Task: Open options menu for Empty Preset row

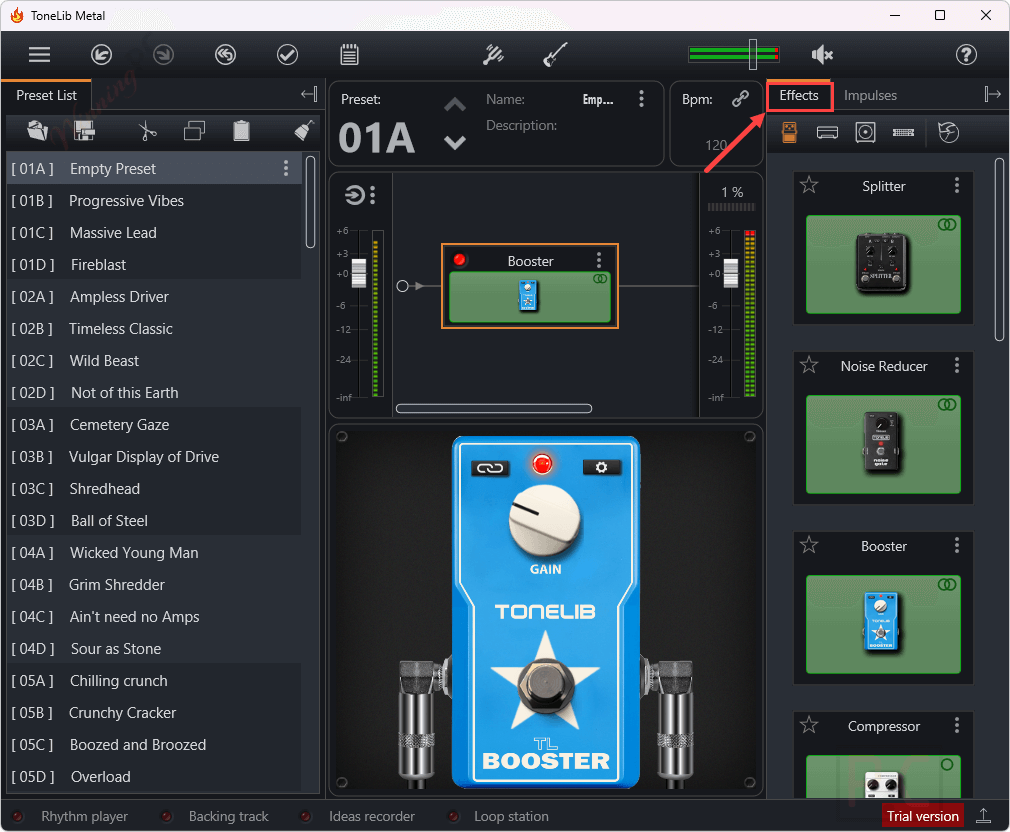Action: [286, 169]
